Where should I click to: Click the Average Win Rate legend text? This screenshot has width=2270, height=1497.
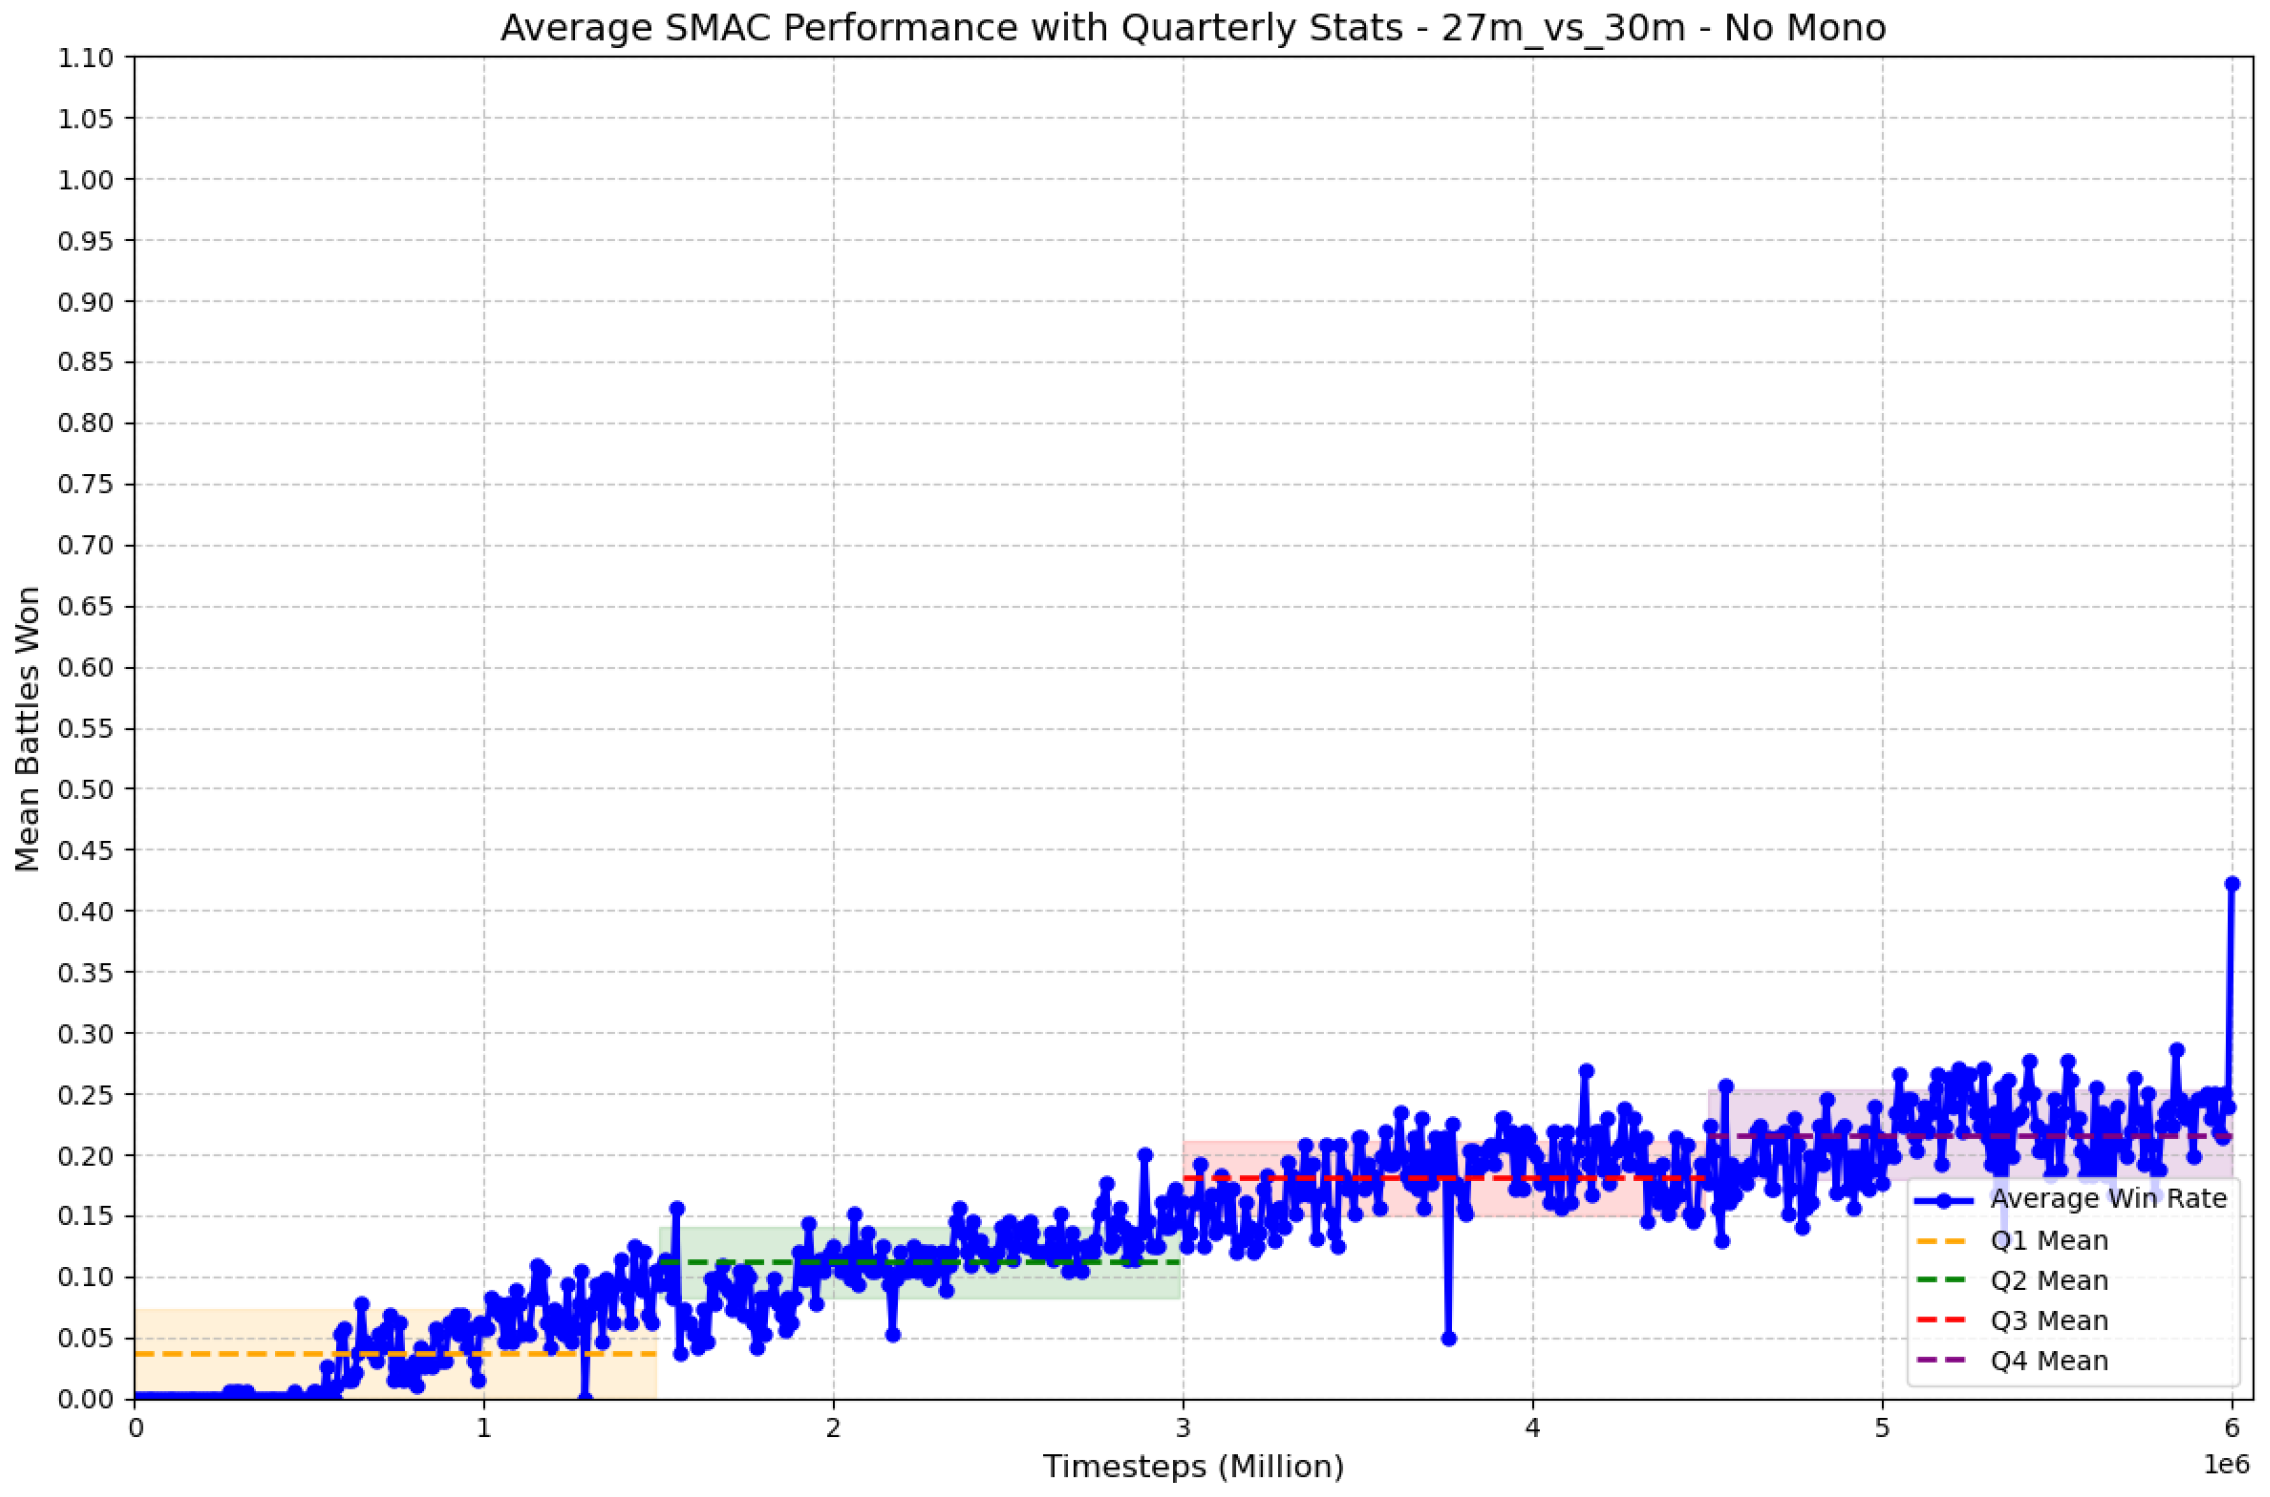pyautogui.click(x=2108, y=1199)
